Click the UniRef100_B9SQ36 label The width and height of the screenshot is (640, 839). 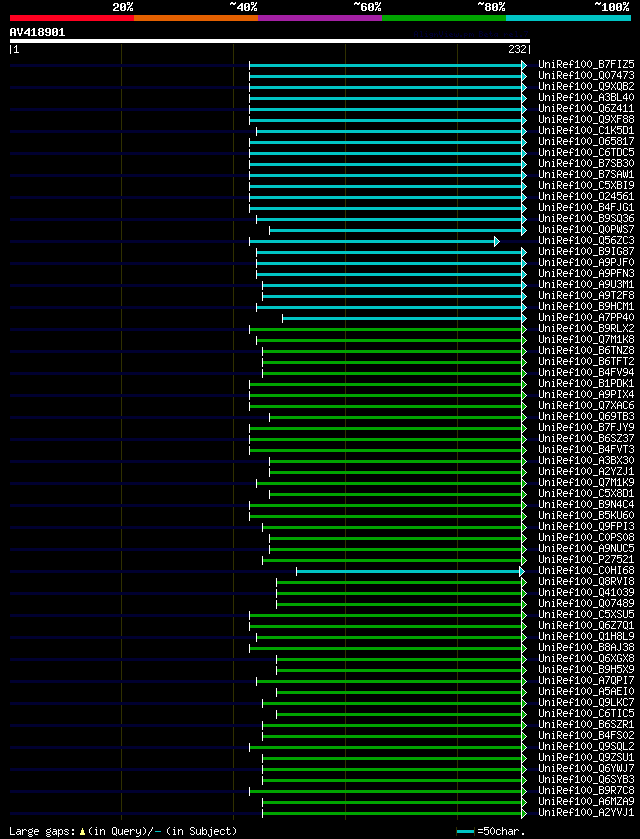click(x=586, y=219)
